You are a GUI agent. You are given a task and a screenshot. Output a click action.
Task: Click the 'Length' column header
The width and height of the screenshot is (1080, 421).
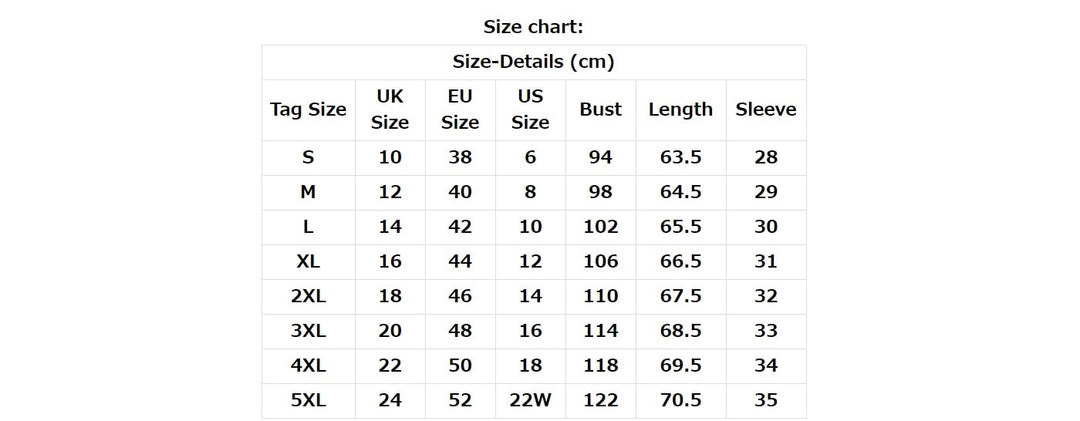tap(680, 110)
